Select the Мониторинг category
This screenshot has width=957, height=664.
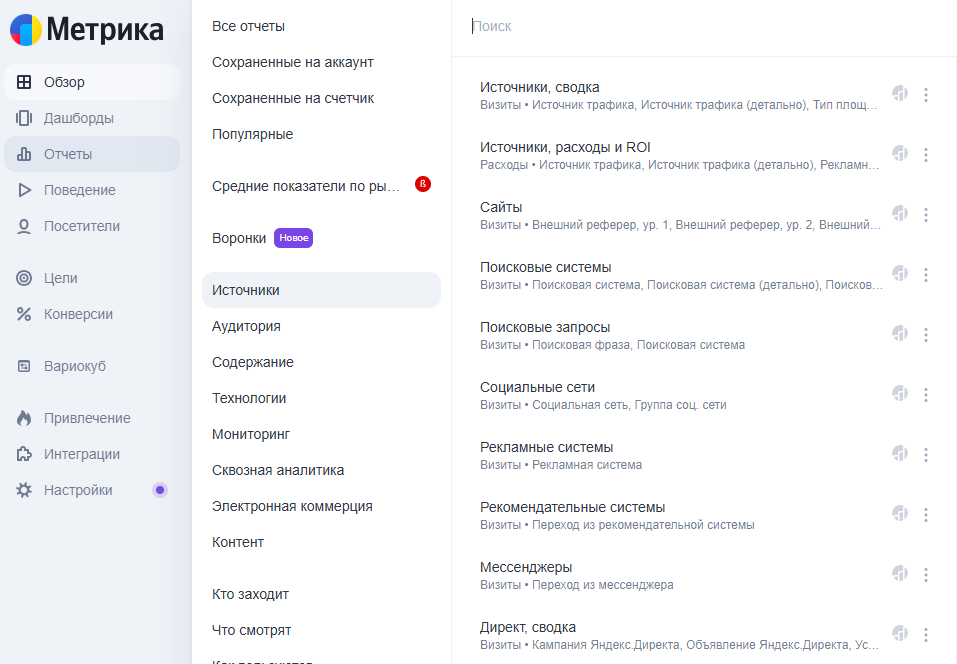[x=251, y=434]
